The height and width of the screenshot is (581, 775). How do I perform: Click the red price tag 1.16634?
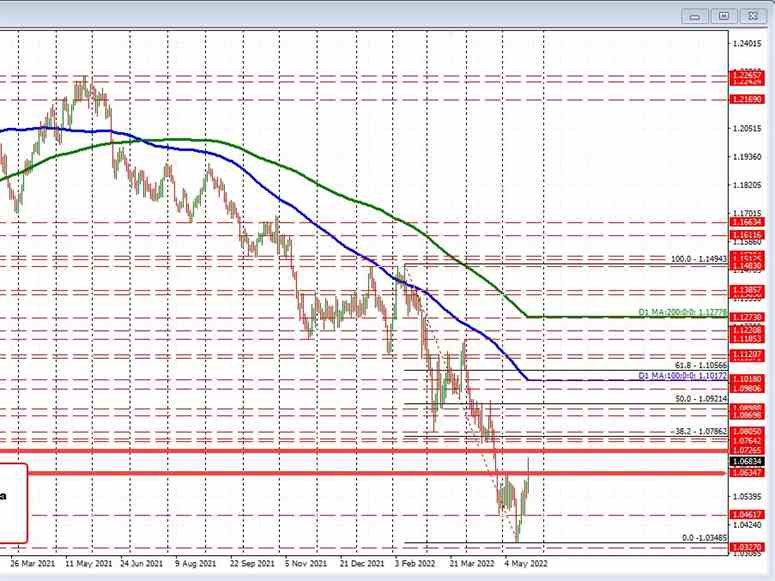click(x=747, y=223)
